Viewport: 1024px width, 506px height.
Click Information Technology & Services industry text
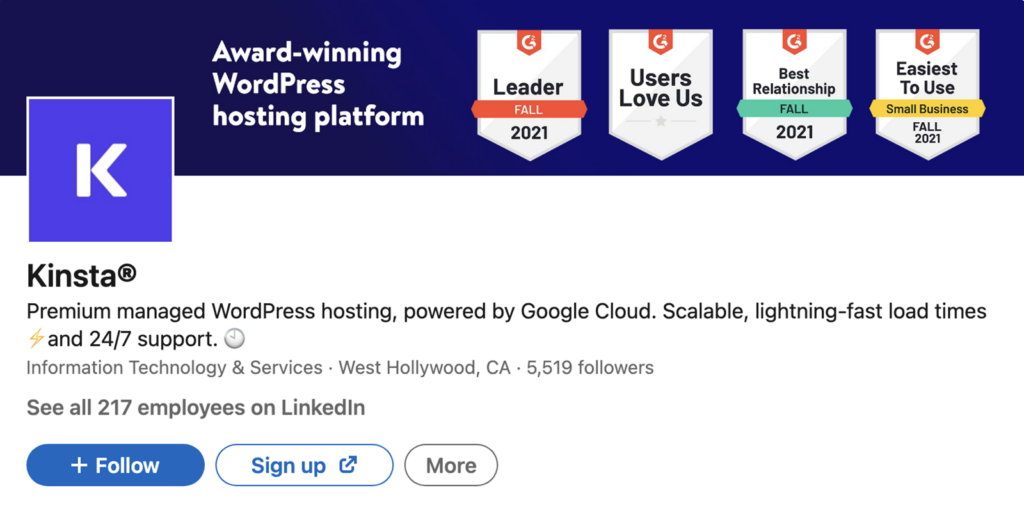[174, 368]
